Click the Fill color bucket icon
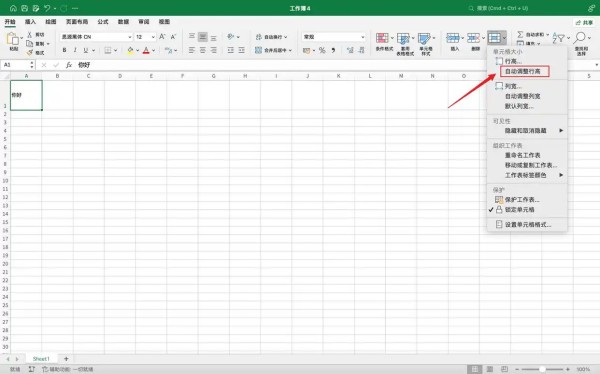 (130, 50)
